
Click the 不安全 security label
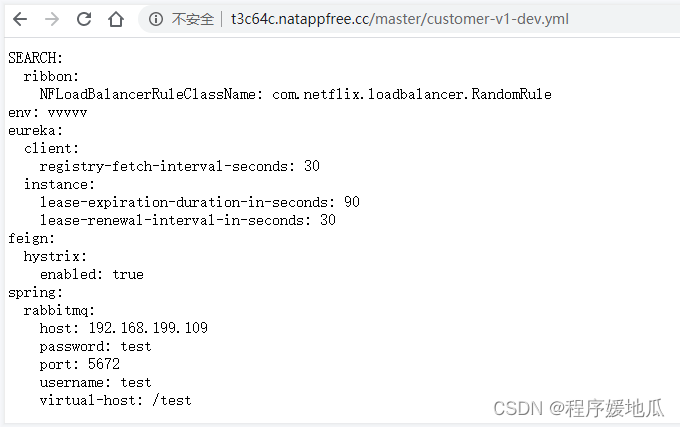click(x=193, y=19)
